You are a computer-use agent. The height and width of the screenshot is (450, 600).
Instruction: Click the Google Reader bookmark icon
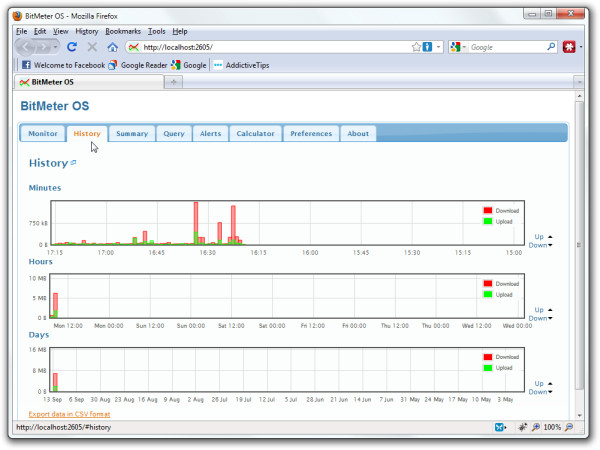(112, 65)
